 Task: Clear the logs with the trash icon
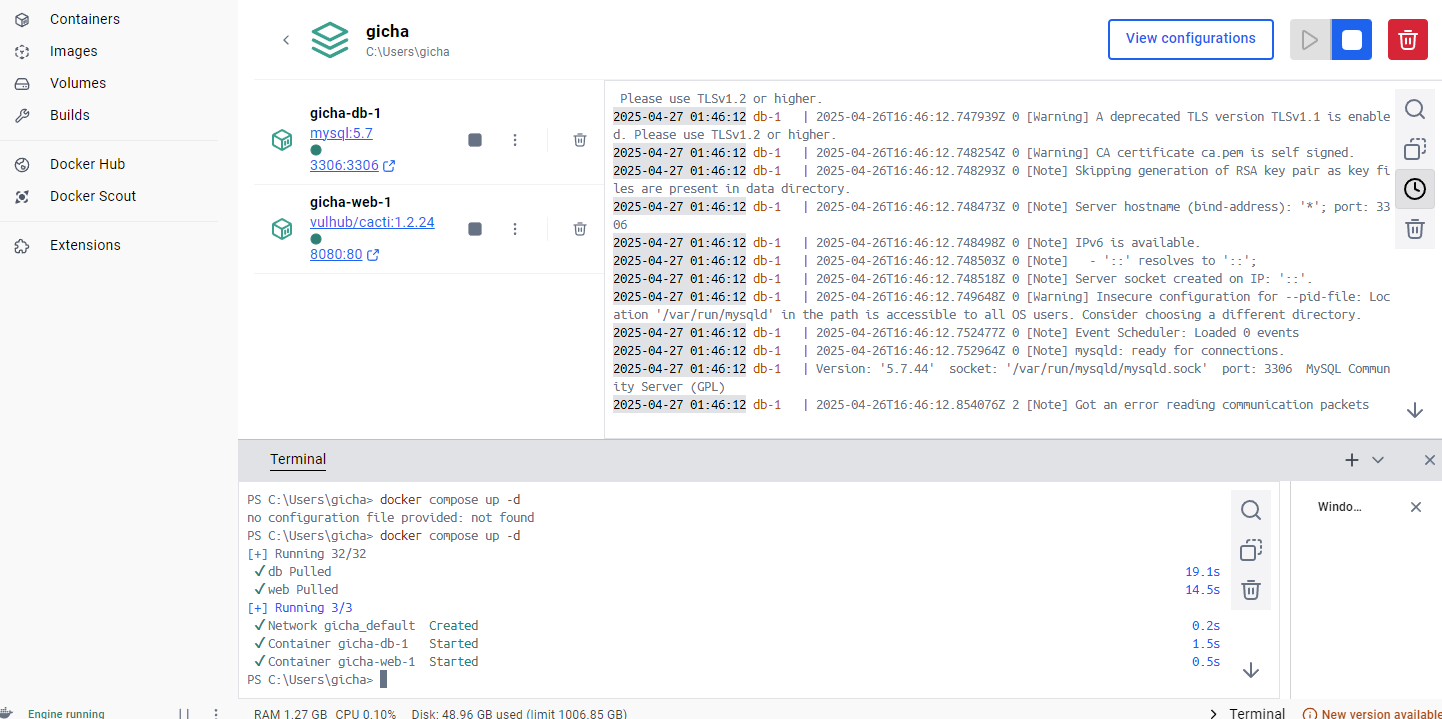pos(1415,229)
